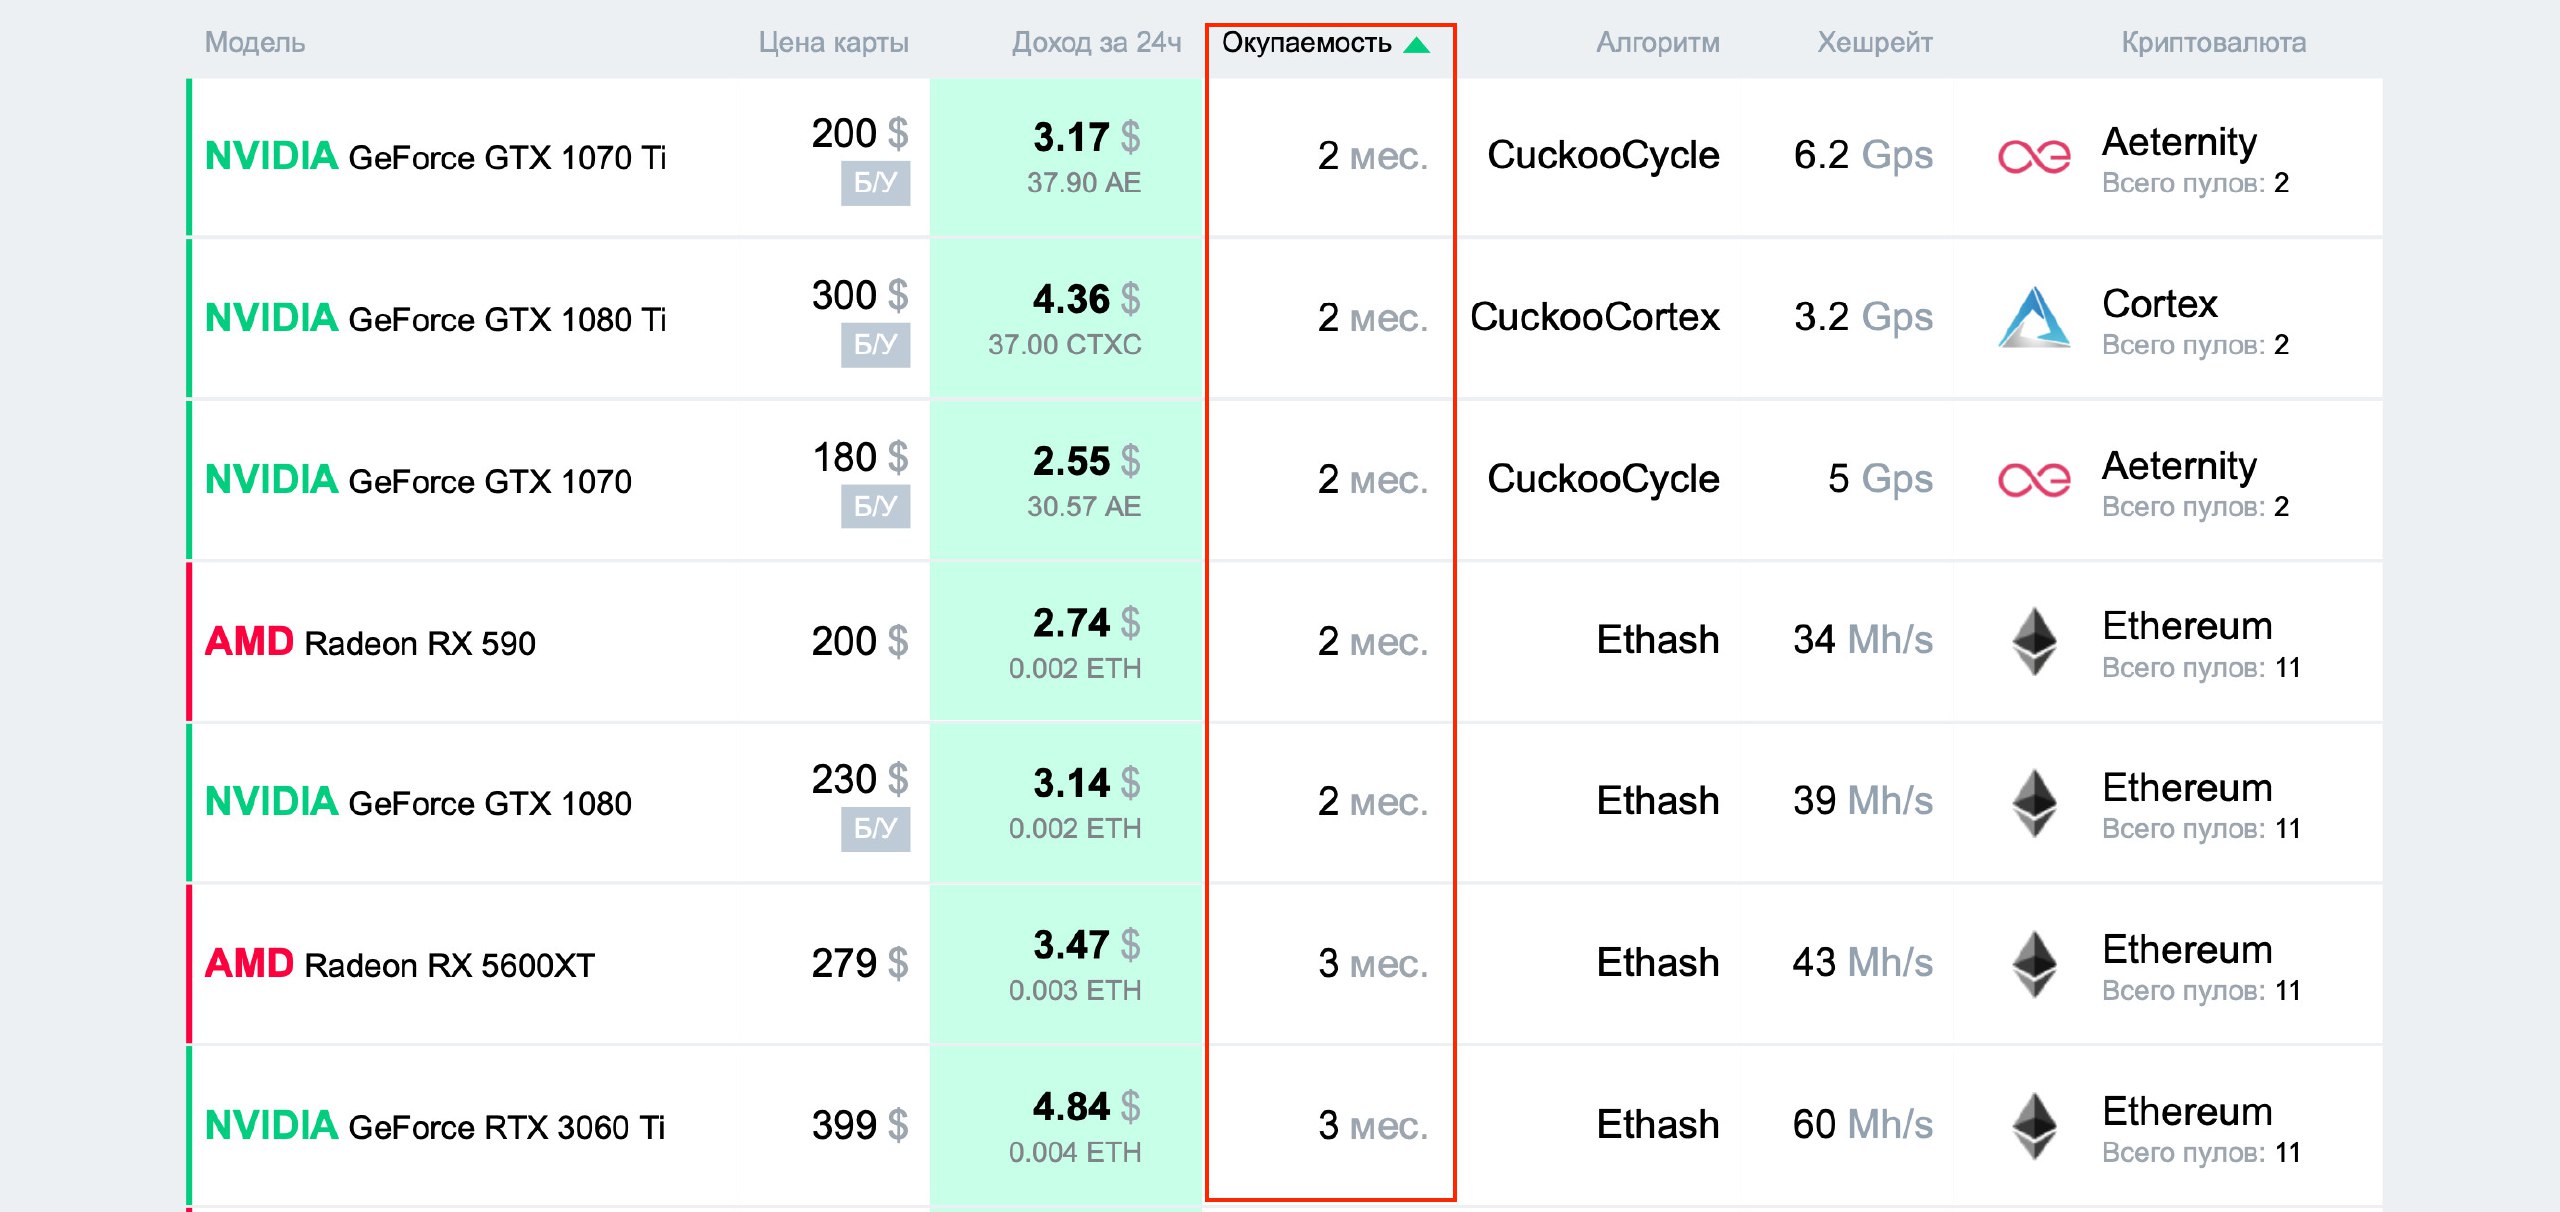Open the NVIDIA GeForce GTX 1080 model

tap(418, 803)
